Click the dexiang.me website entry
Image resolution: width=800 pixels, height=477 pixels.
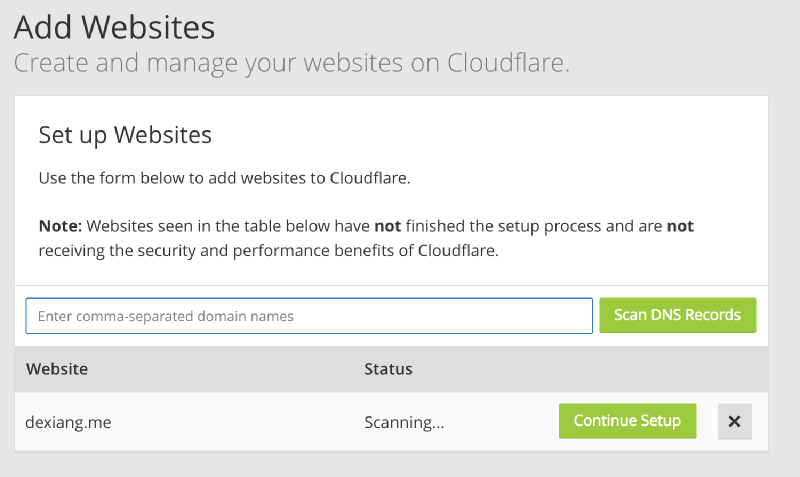[68, 422]
